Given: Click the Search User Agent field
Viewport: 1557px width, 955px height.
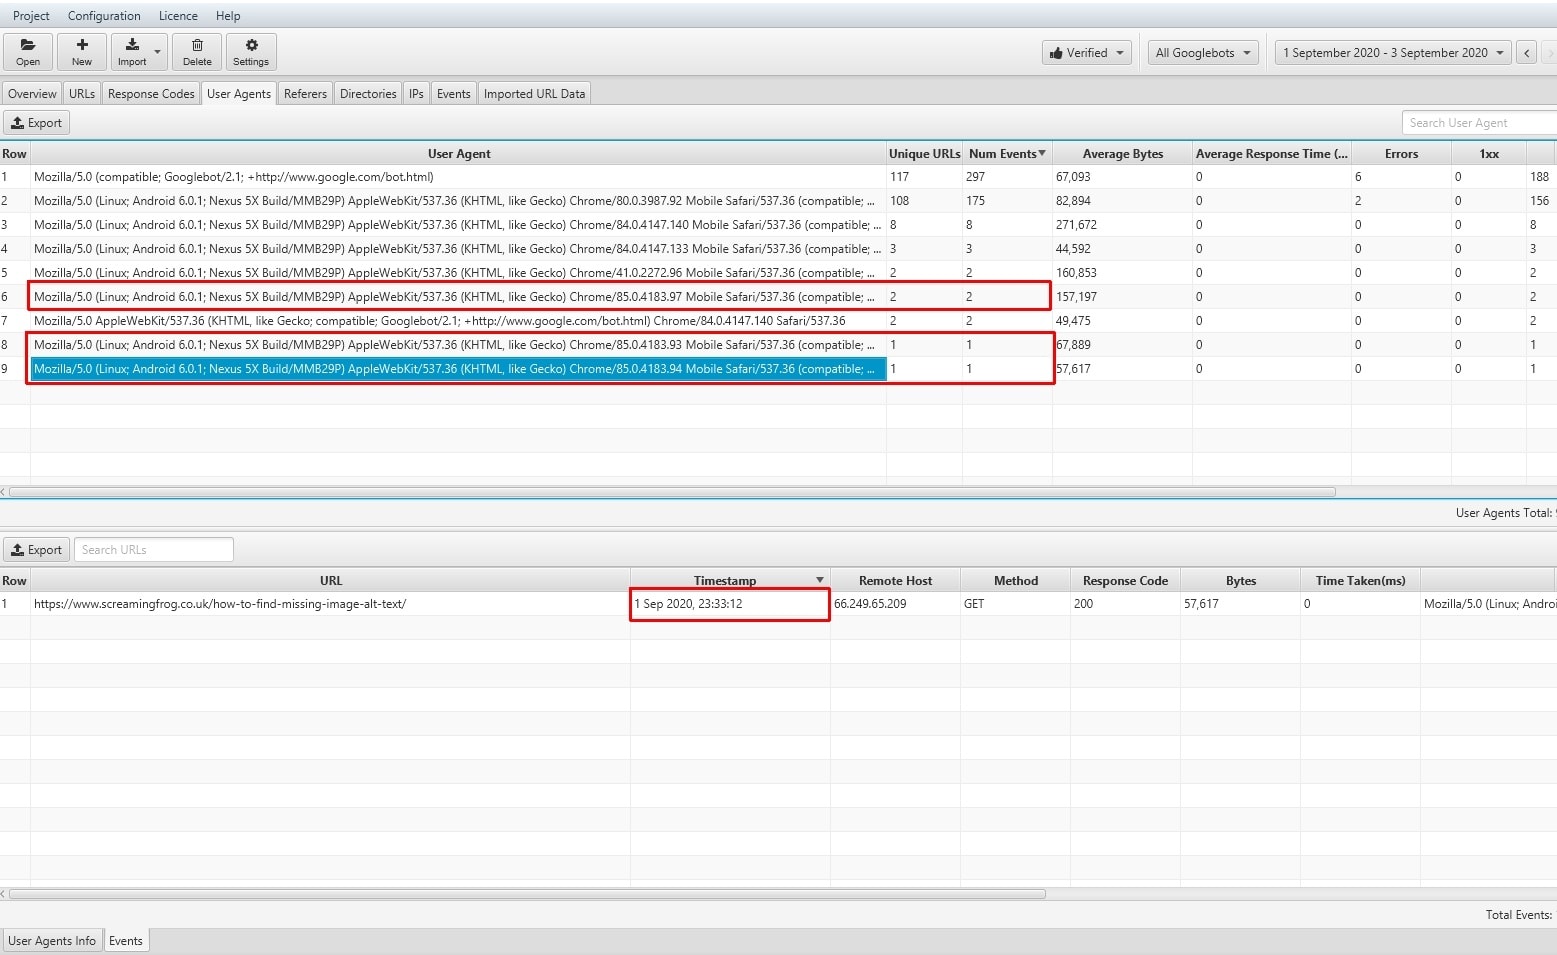Looking at the screenshot, I should click(x=1480, y=123).
